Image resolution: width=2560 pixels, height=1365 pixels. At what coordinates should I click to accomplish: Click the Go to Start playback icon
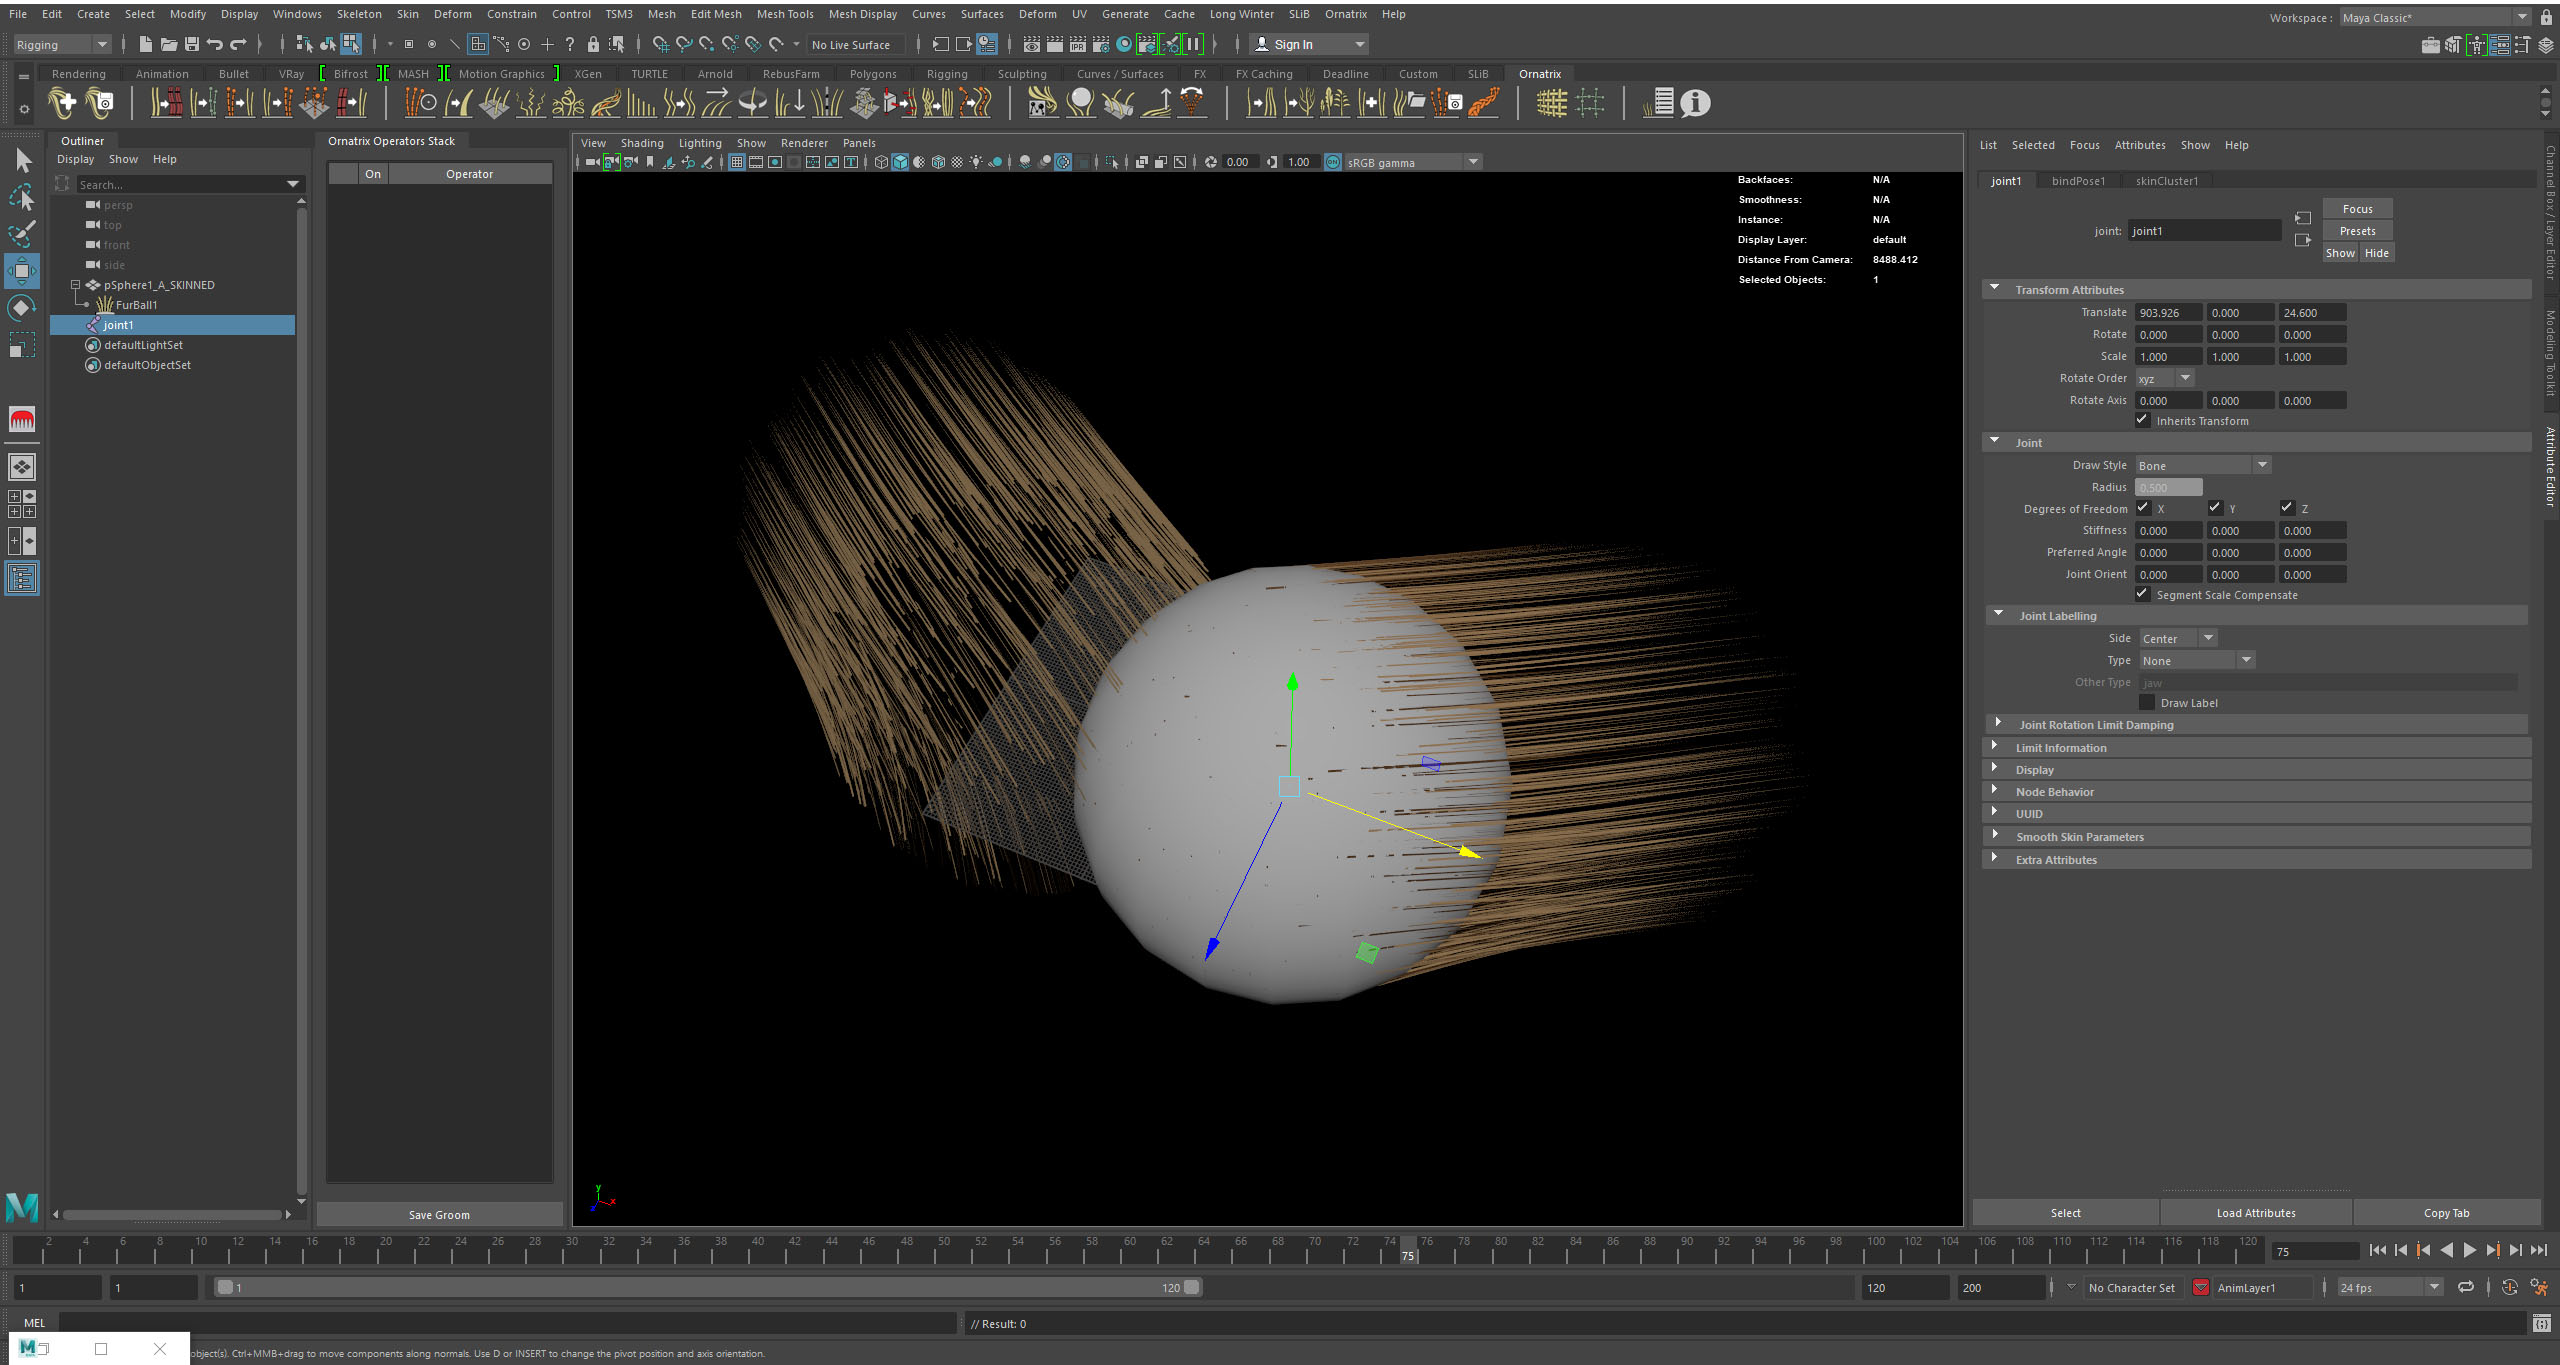2377,1250
